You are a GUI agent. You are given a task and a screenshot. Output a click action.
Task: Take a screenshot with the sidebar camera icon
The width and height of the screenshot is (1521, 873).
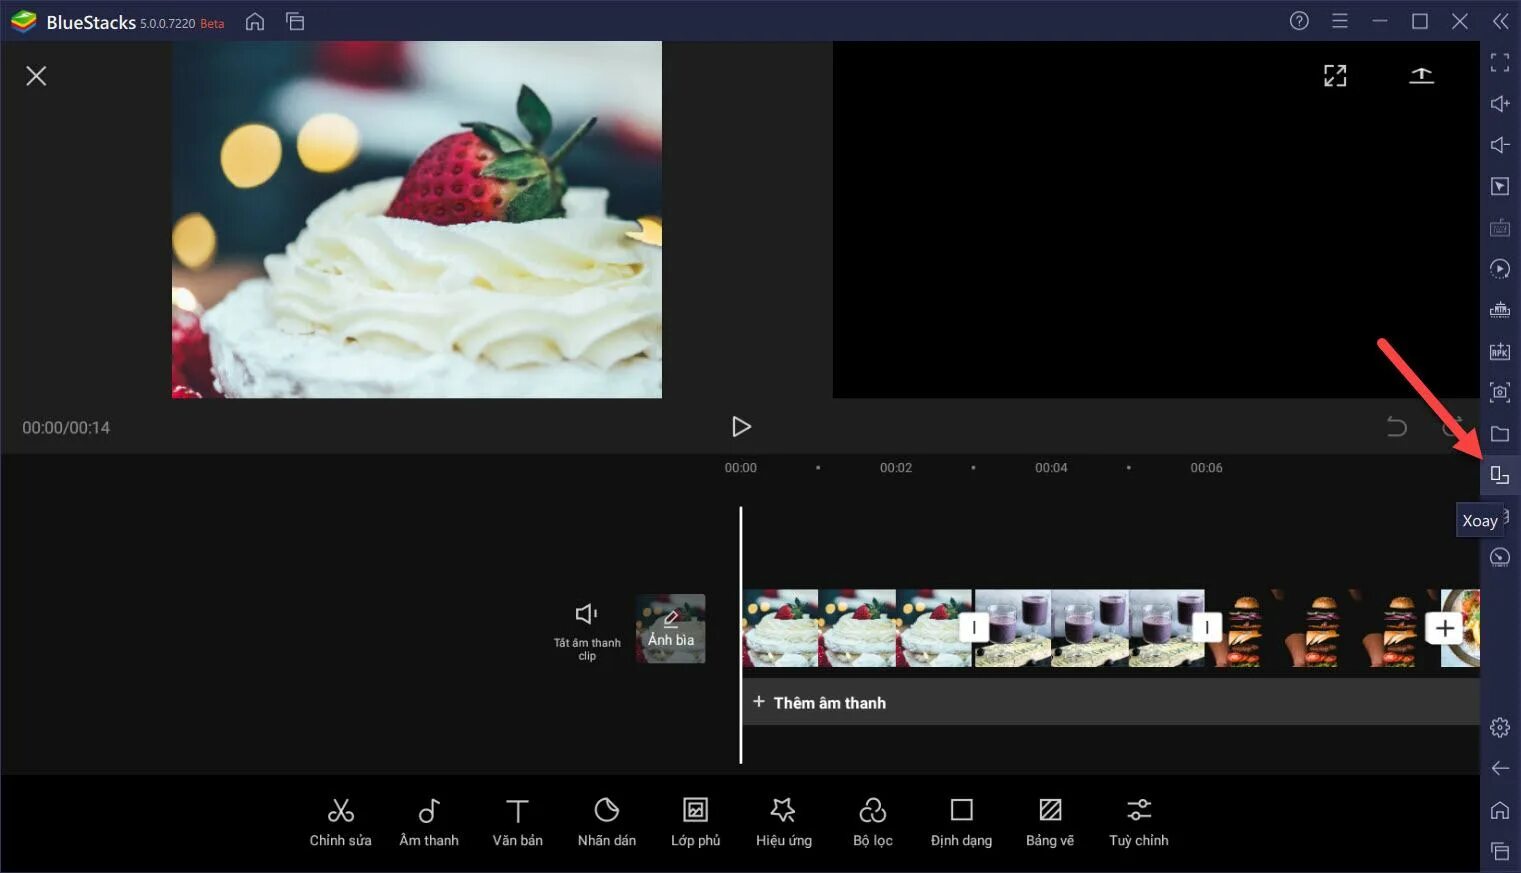coord(1500,392)
